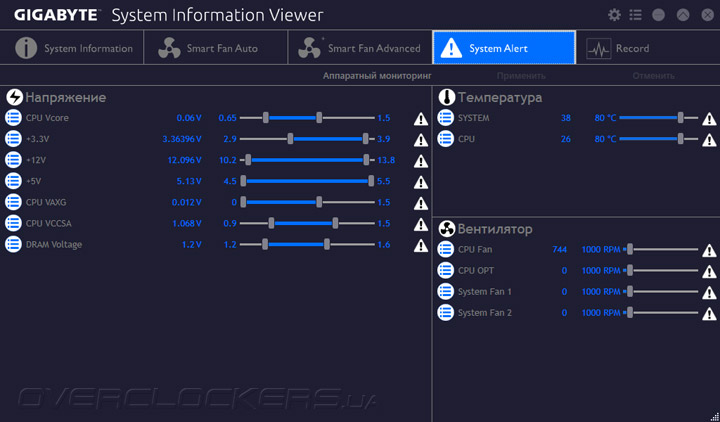Click the +3.3V list icon
Viewport: 720px width, 422px height.
coord(13,139)
